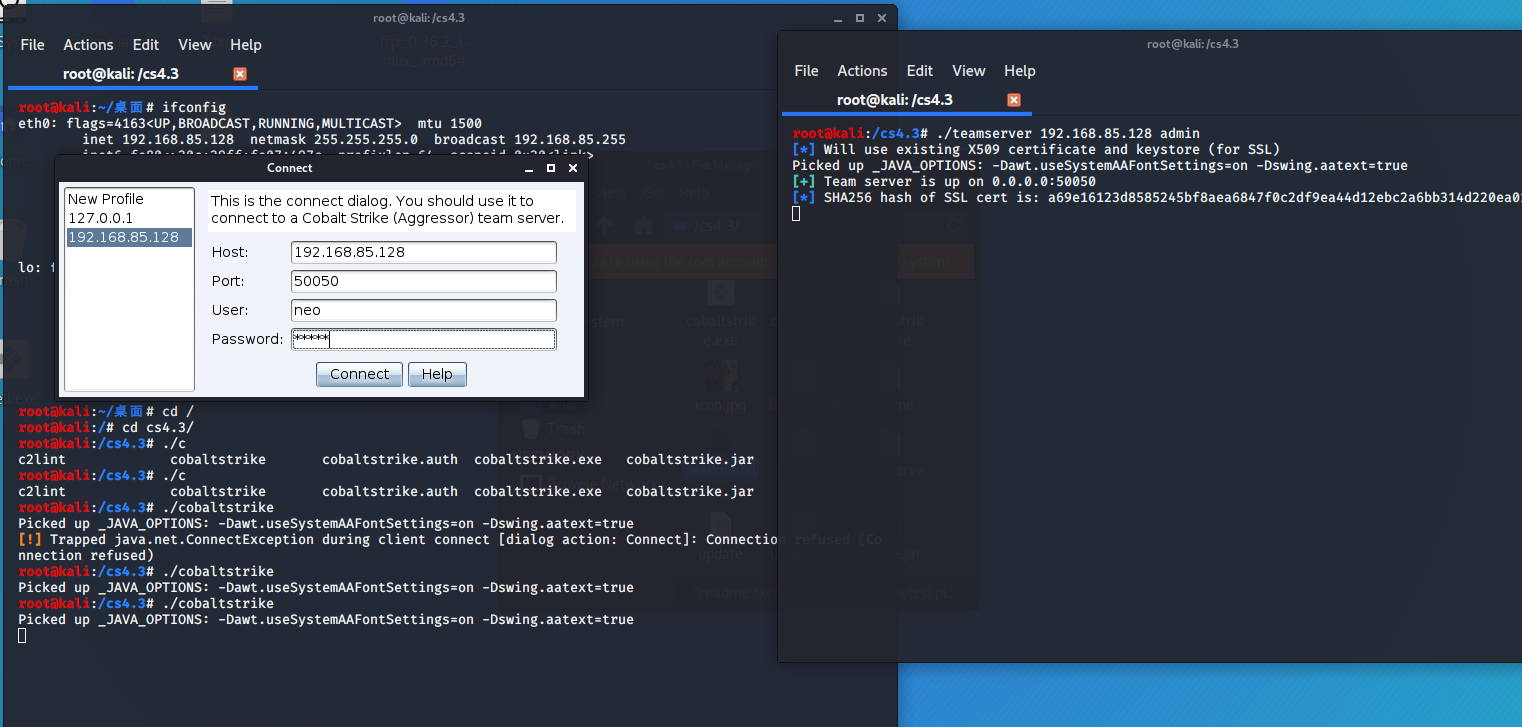The image size is (1522, 727).
Task: Click 'cd cs4.3/' command line
Action: coord(158,427)
